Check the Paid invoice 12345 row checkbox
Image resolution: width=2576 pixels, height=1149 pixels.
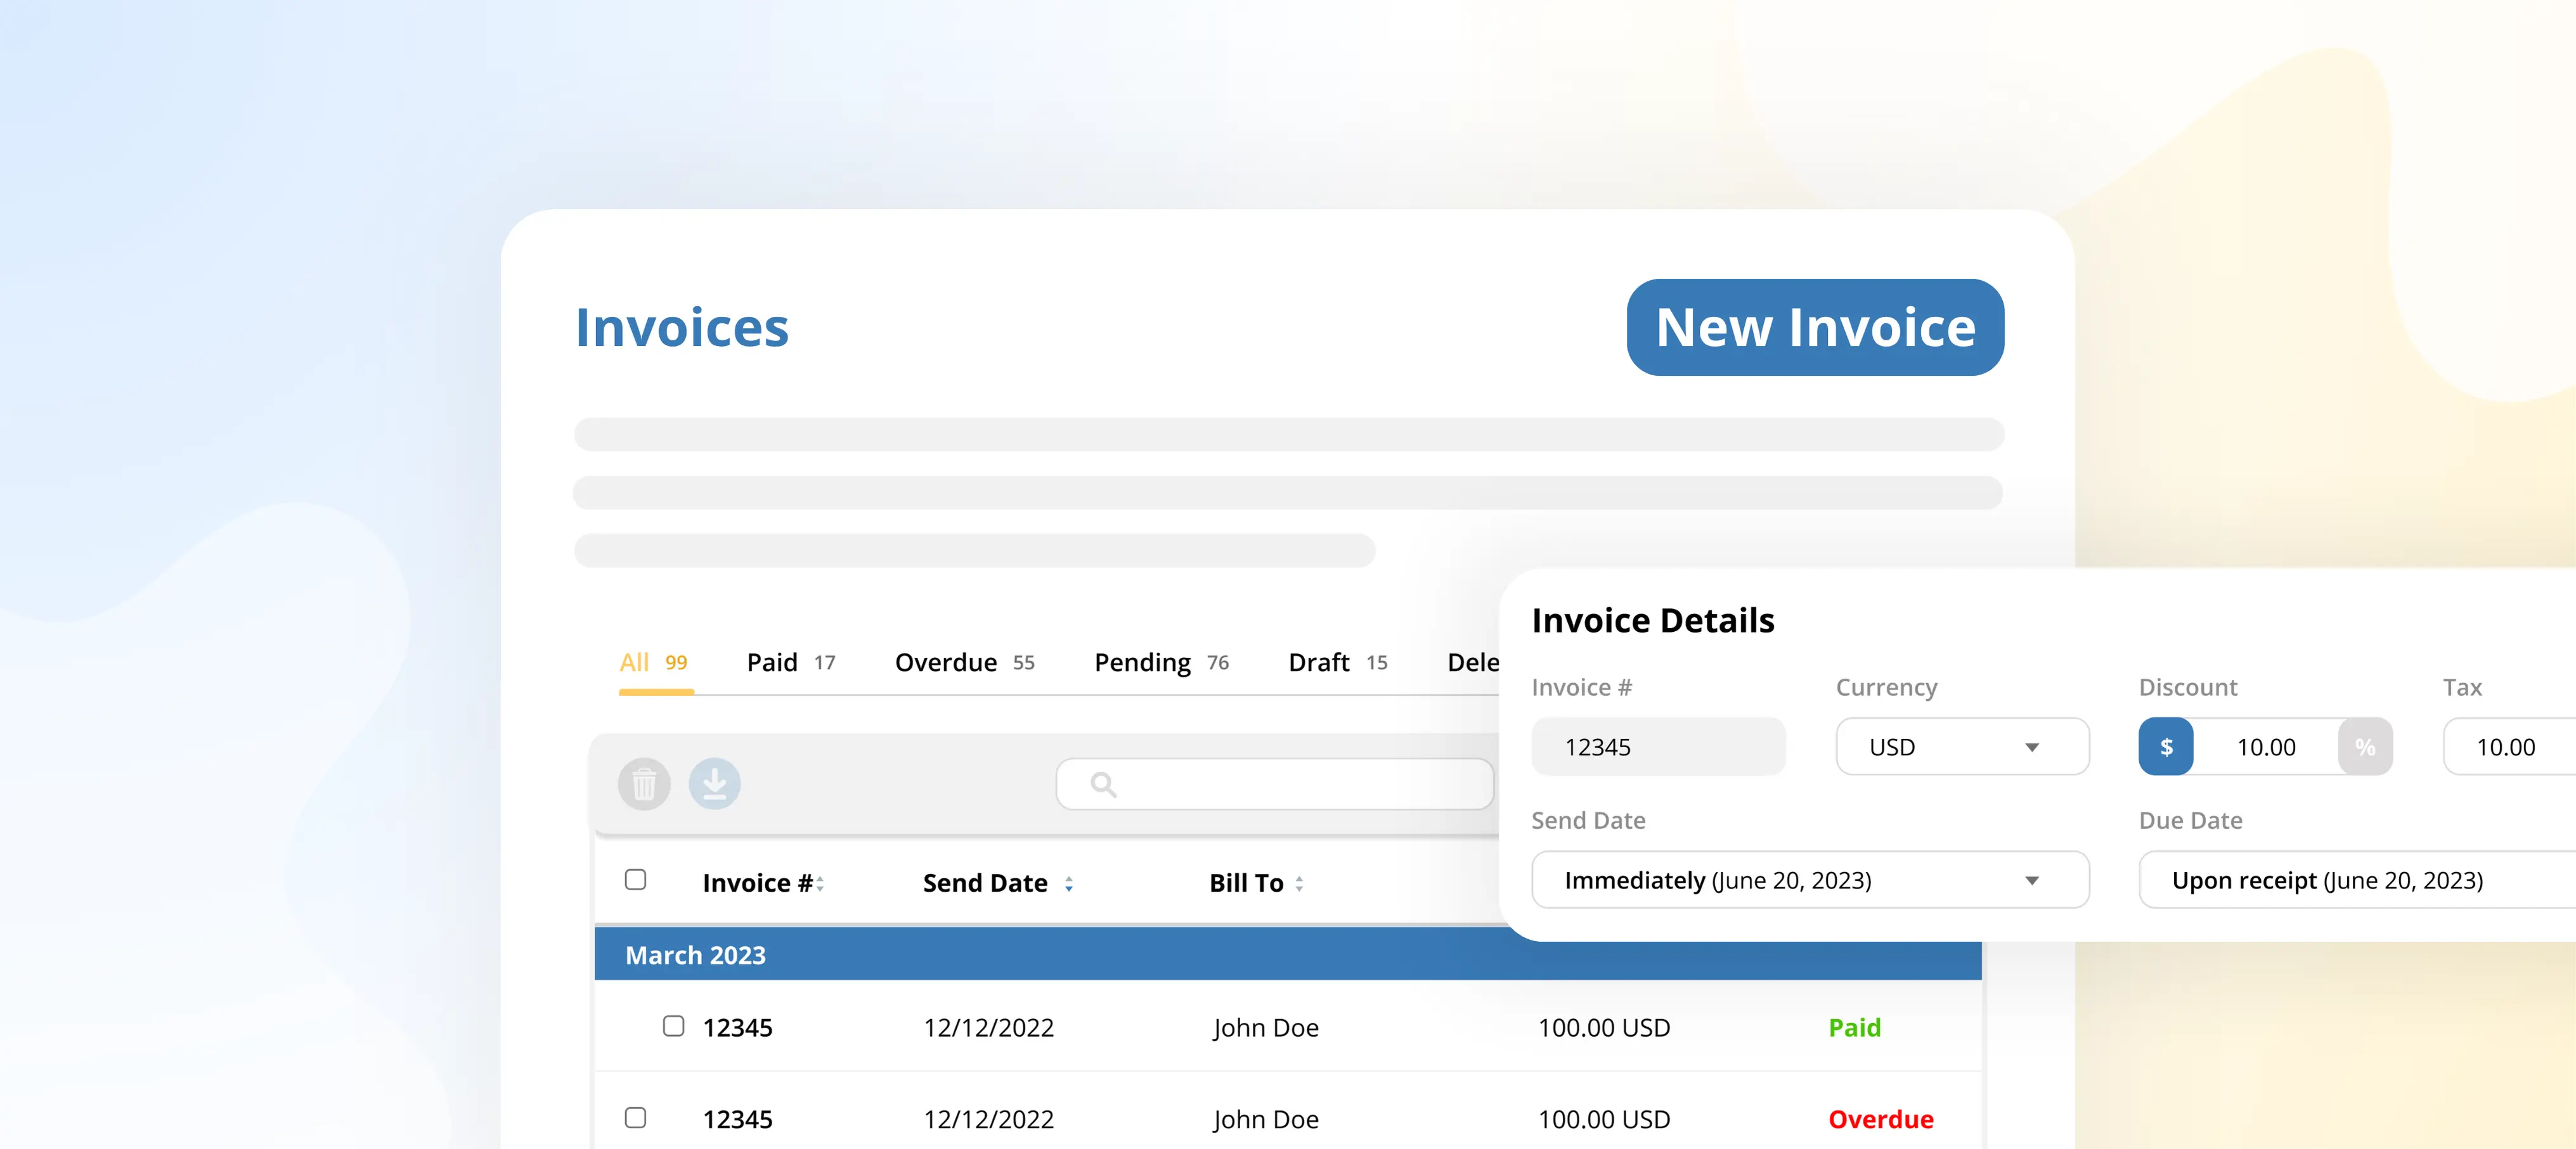(x=674, y=1026)
